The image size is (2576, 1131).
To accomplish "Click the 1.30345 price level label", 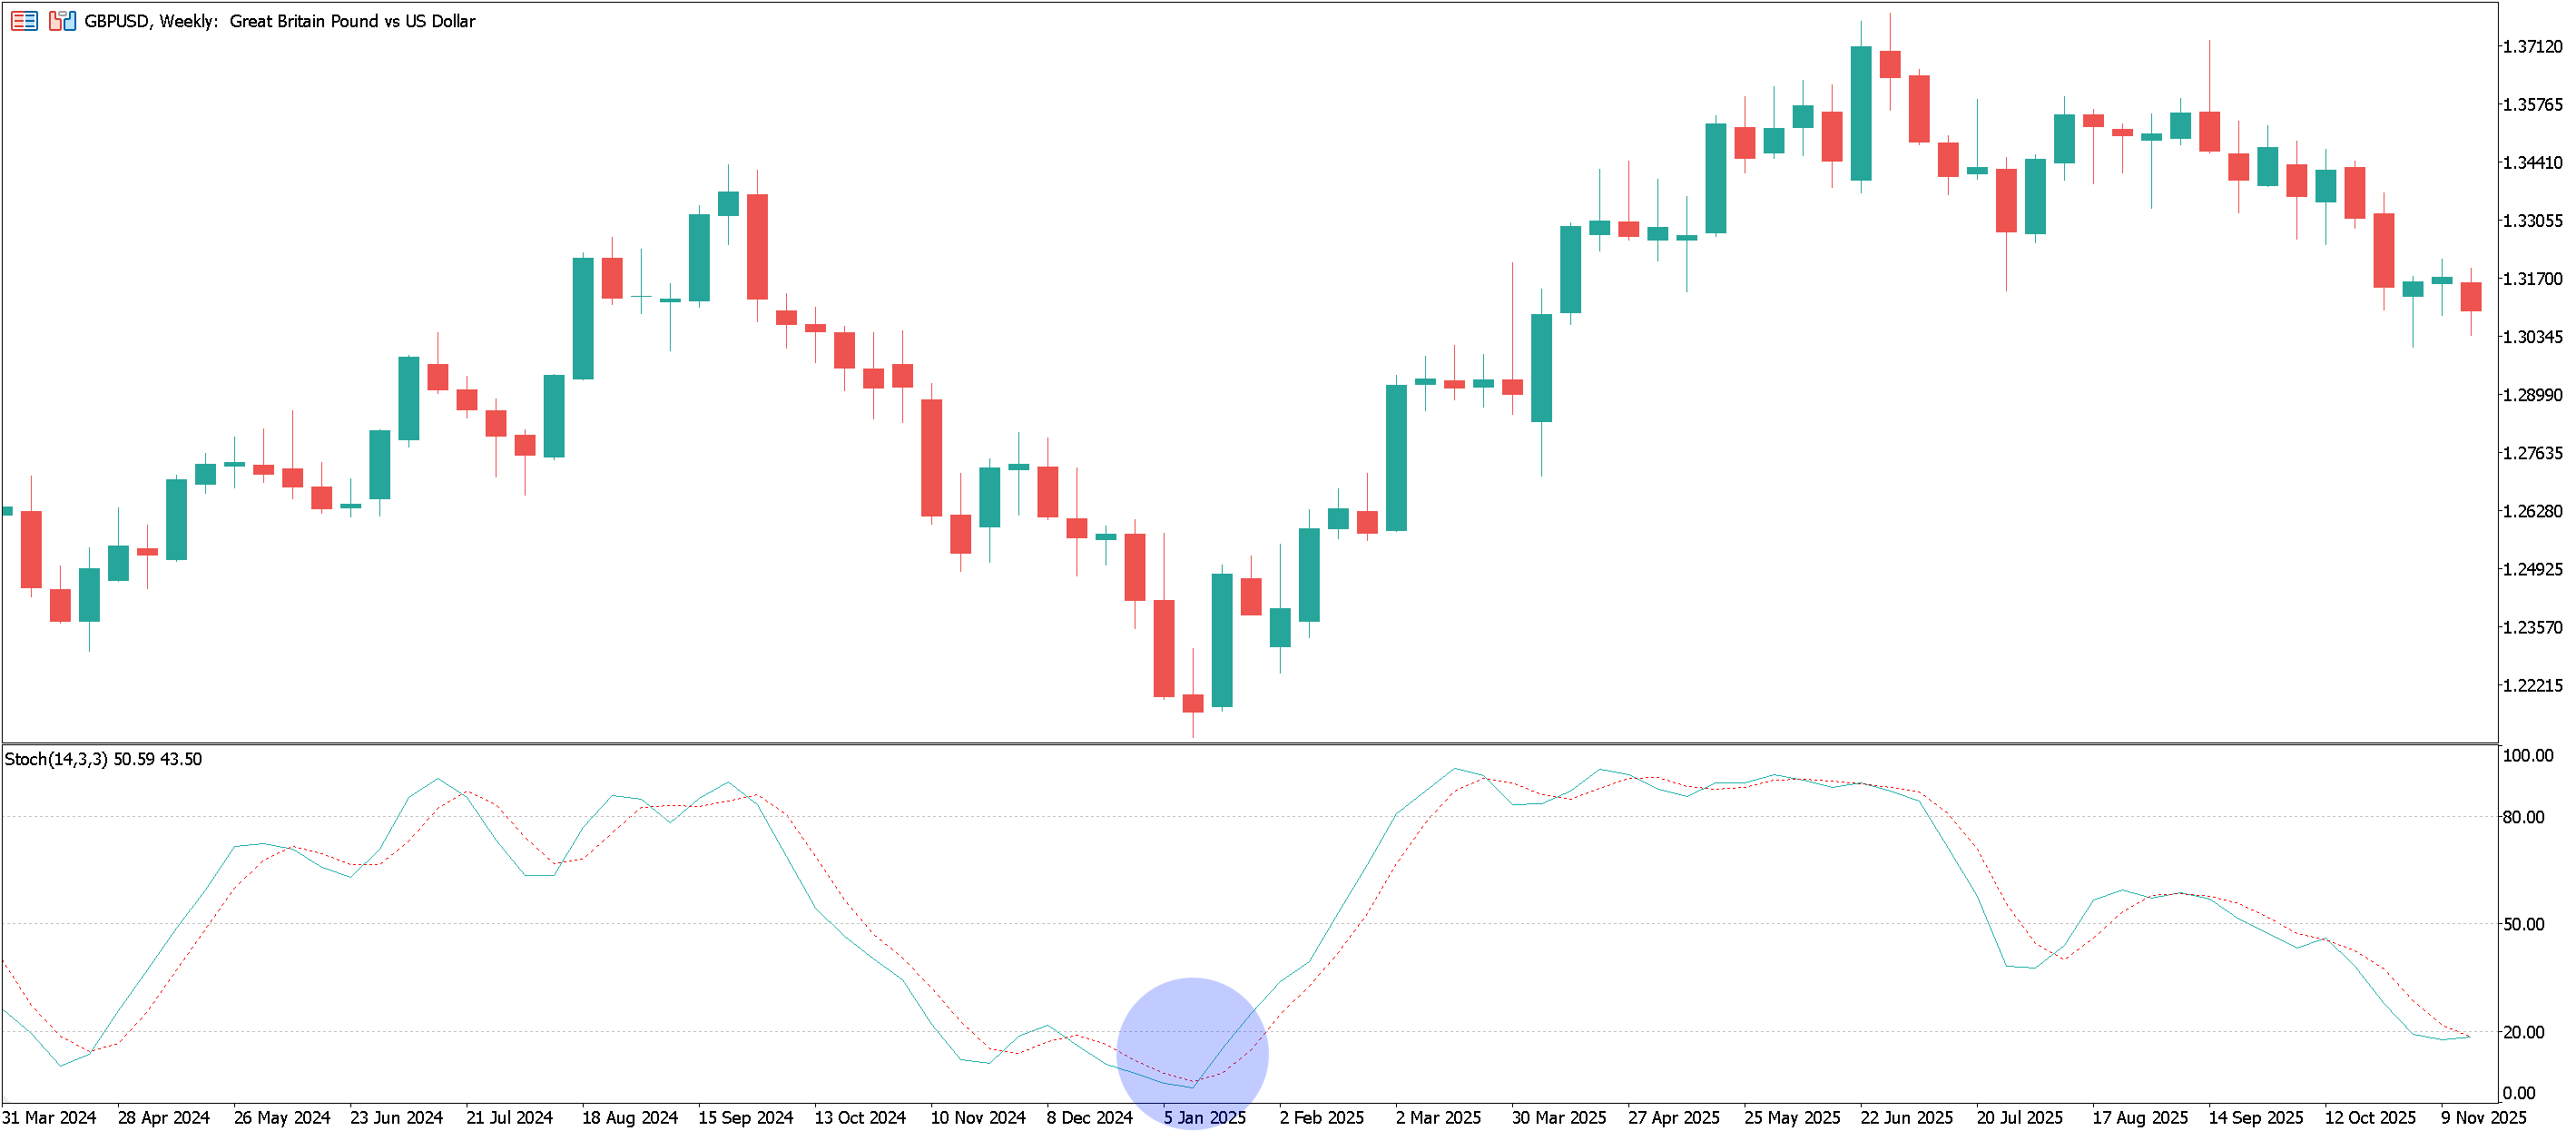I will [x=2532, y=337].
